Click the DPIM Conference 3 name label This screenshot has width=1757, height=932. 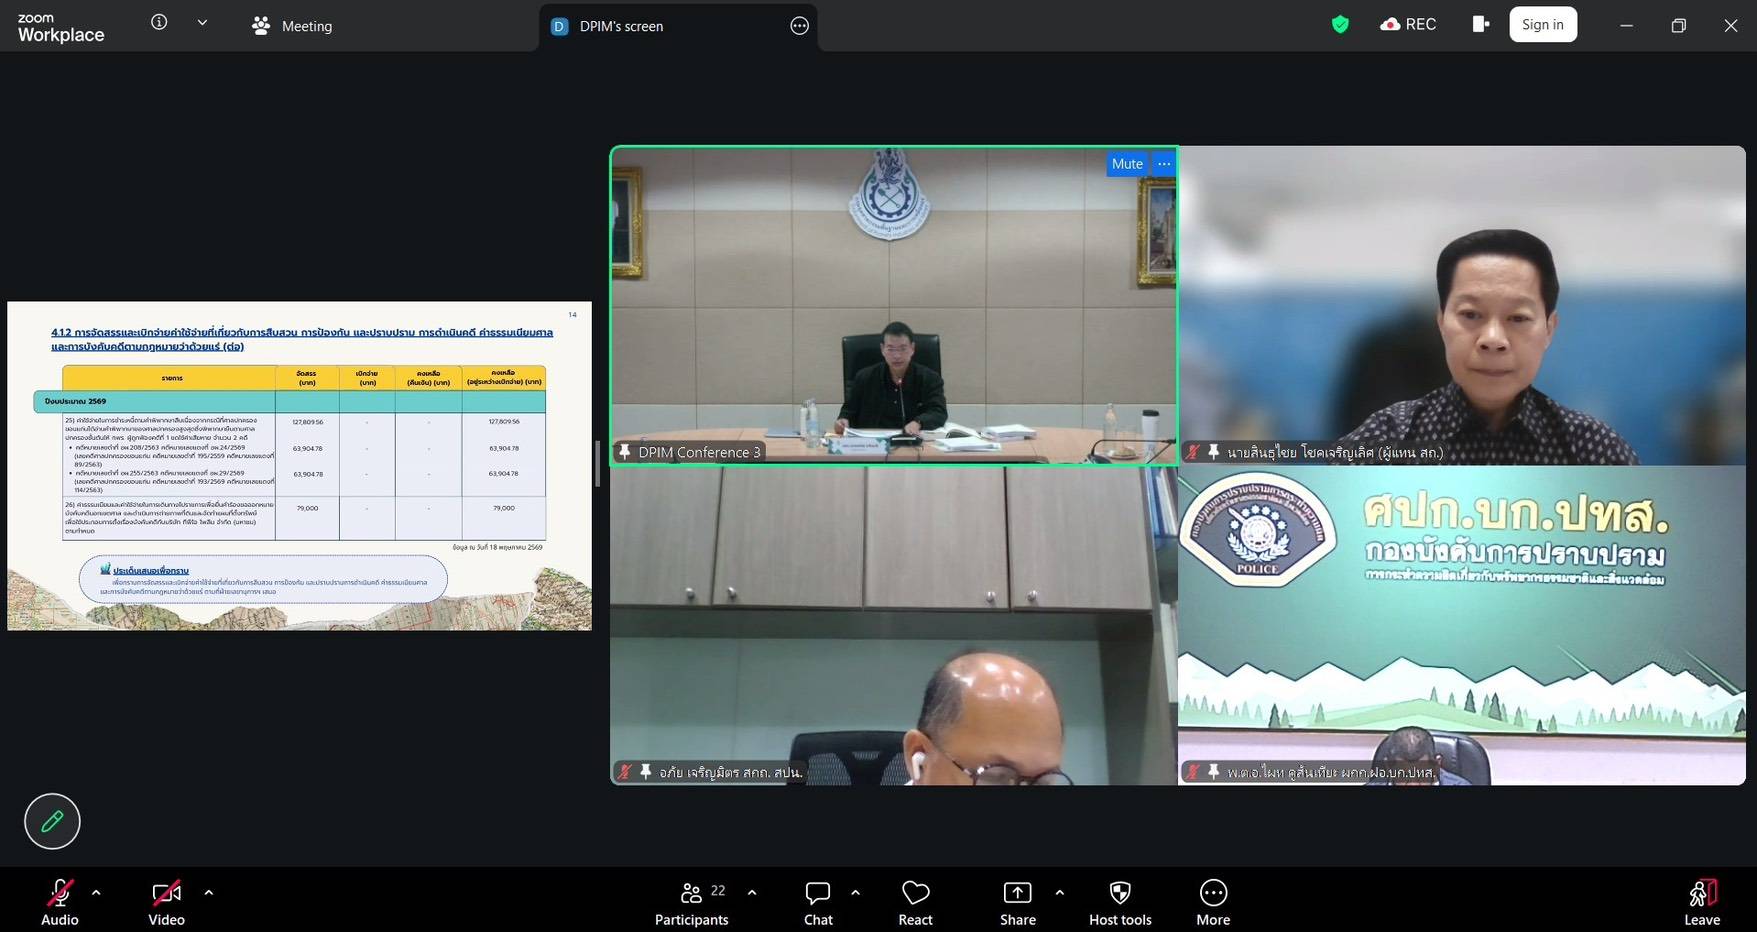(x=699, y=452)
